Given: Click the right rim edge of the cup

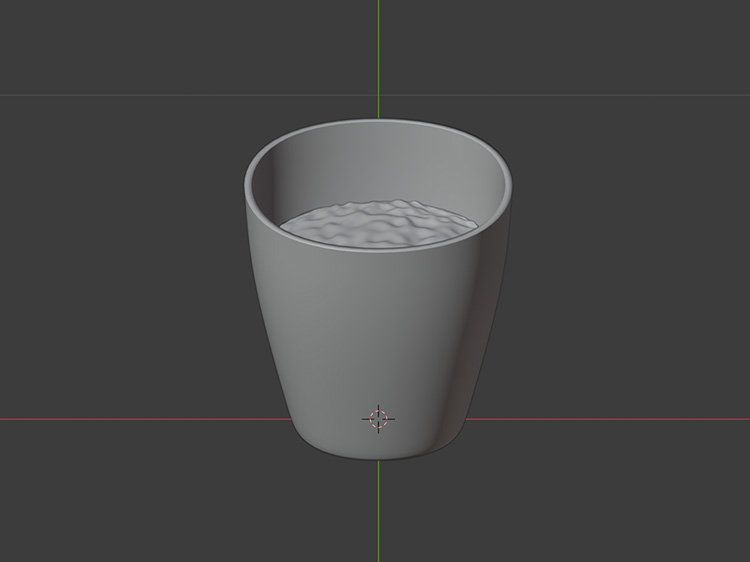Looking at the screenshot, I should coord(509,187).
